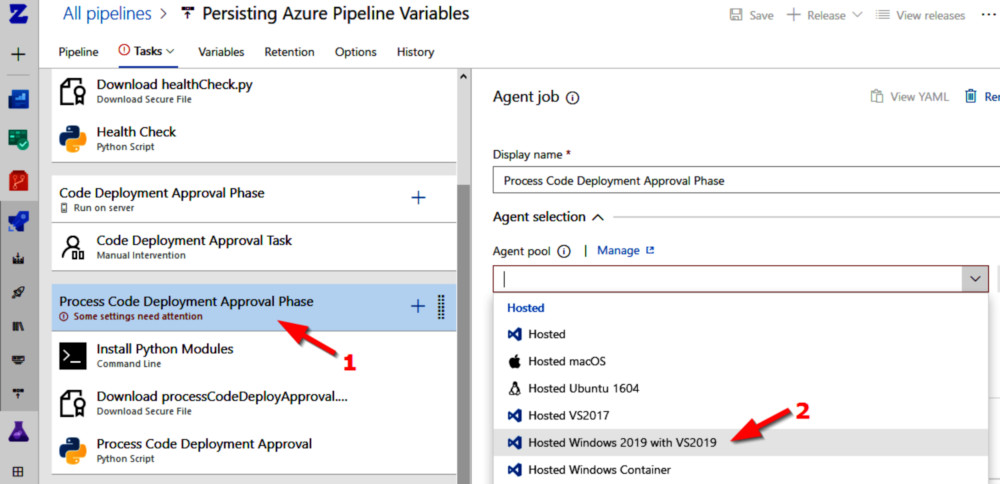Click the View releases button
The height and width of the screenshot is (484, 1000).
920,15
